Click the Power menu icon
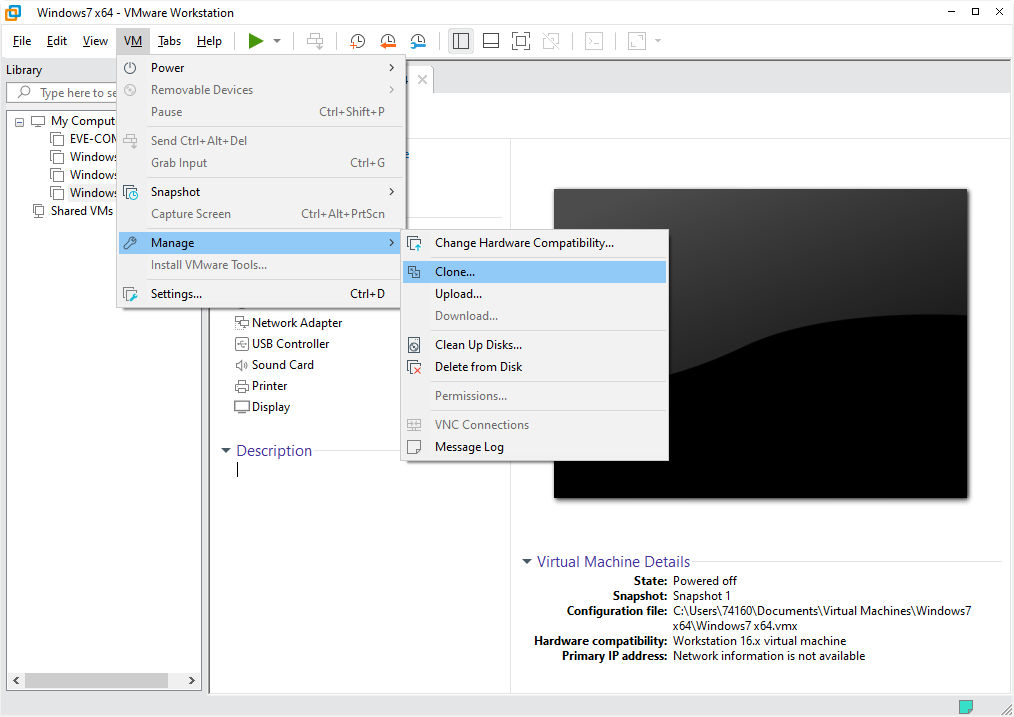 click(x=131, y=68)
